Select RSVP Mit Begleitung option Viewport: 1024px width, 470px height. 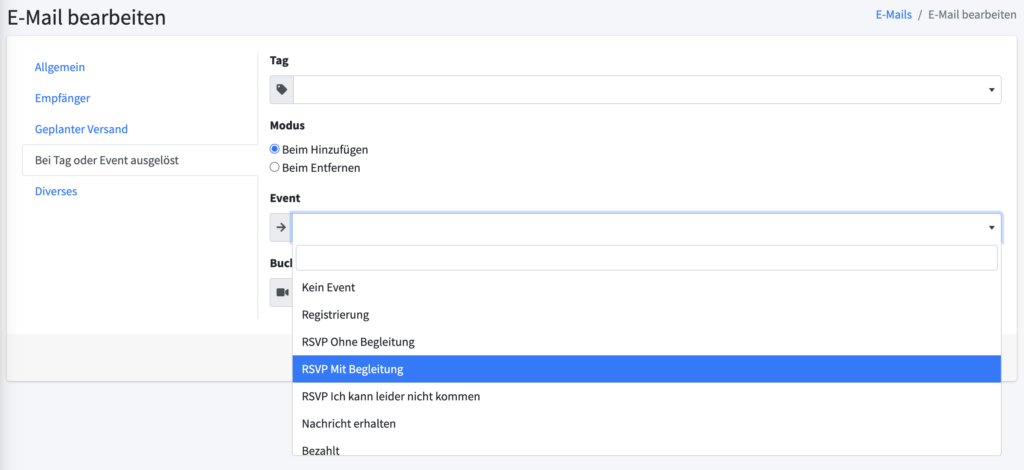352,369
